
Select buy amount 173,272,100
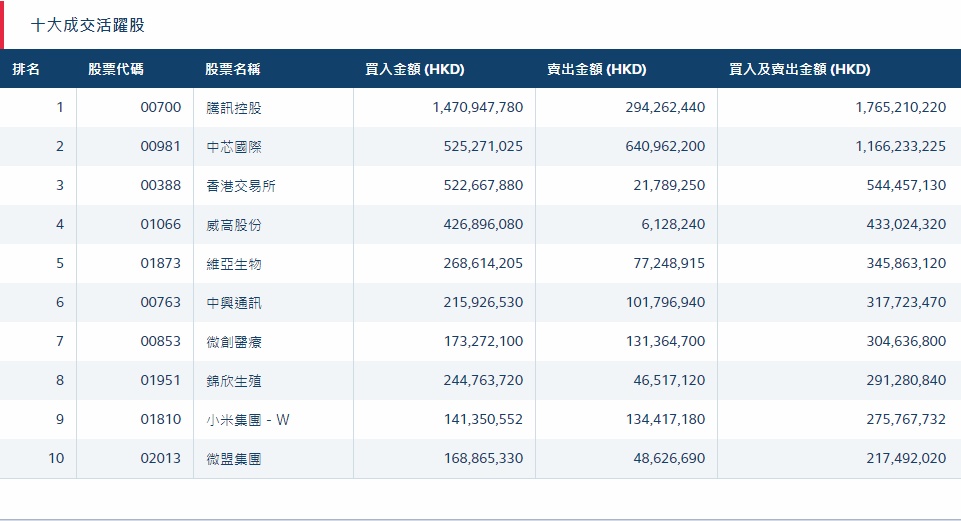coord(484,341)
